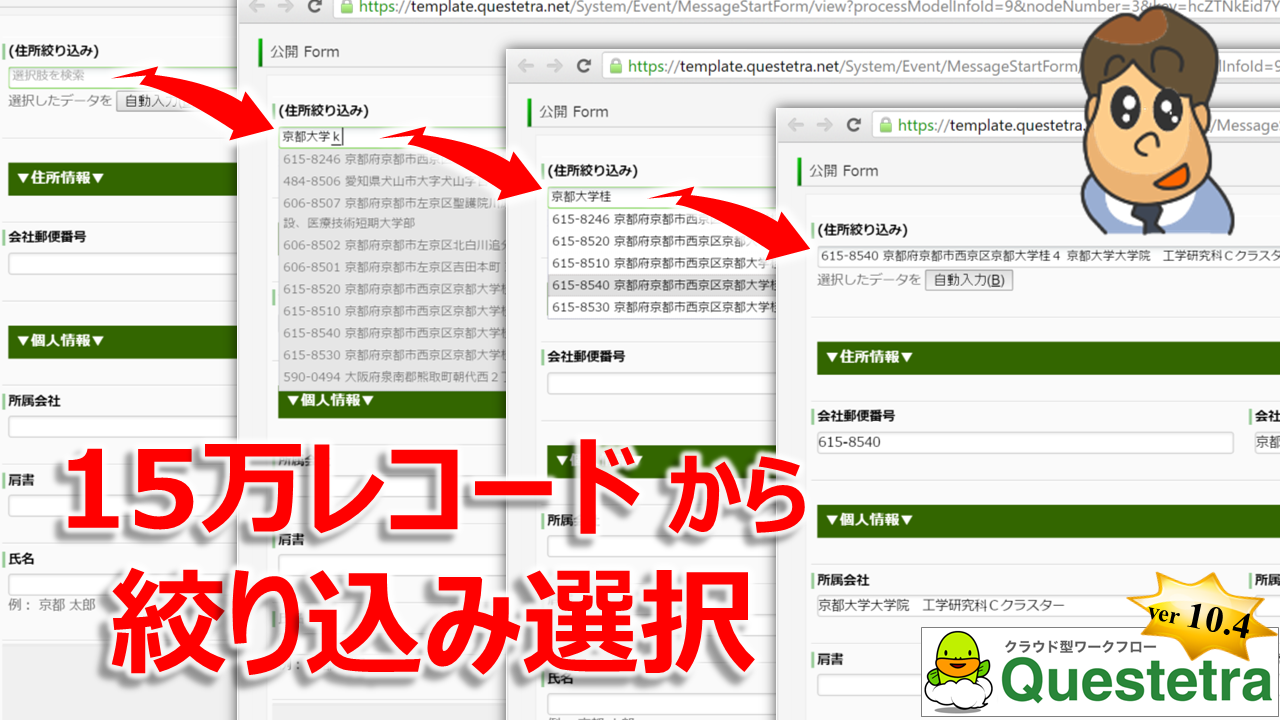Click forward arrow in '京都大学 k' browser window
The width and height of the screenshot is (1280, 720).
286,7
